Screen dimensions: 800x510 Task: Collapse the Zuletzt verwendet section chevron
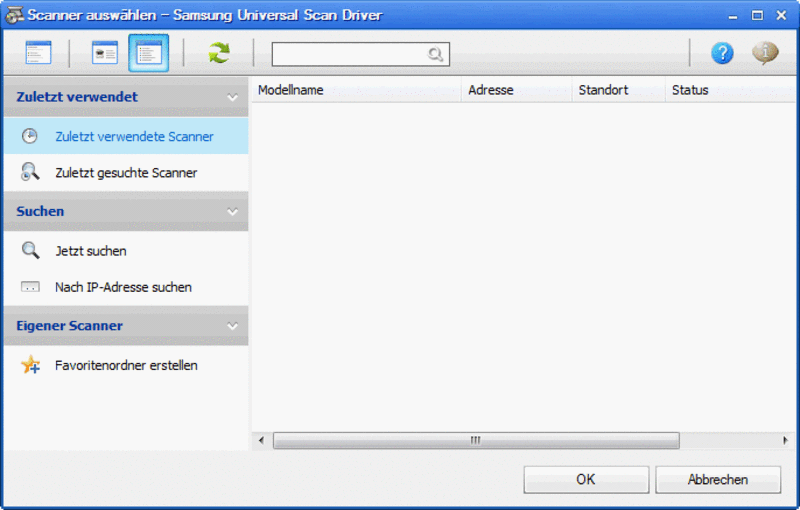(233, 97)
